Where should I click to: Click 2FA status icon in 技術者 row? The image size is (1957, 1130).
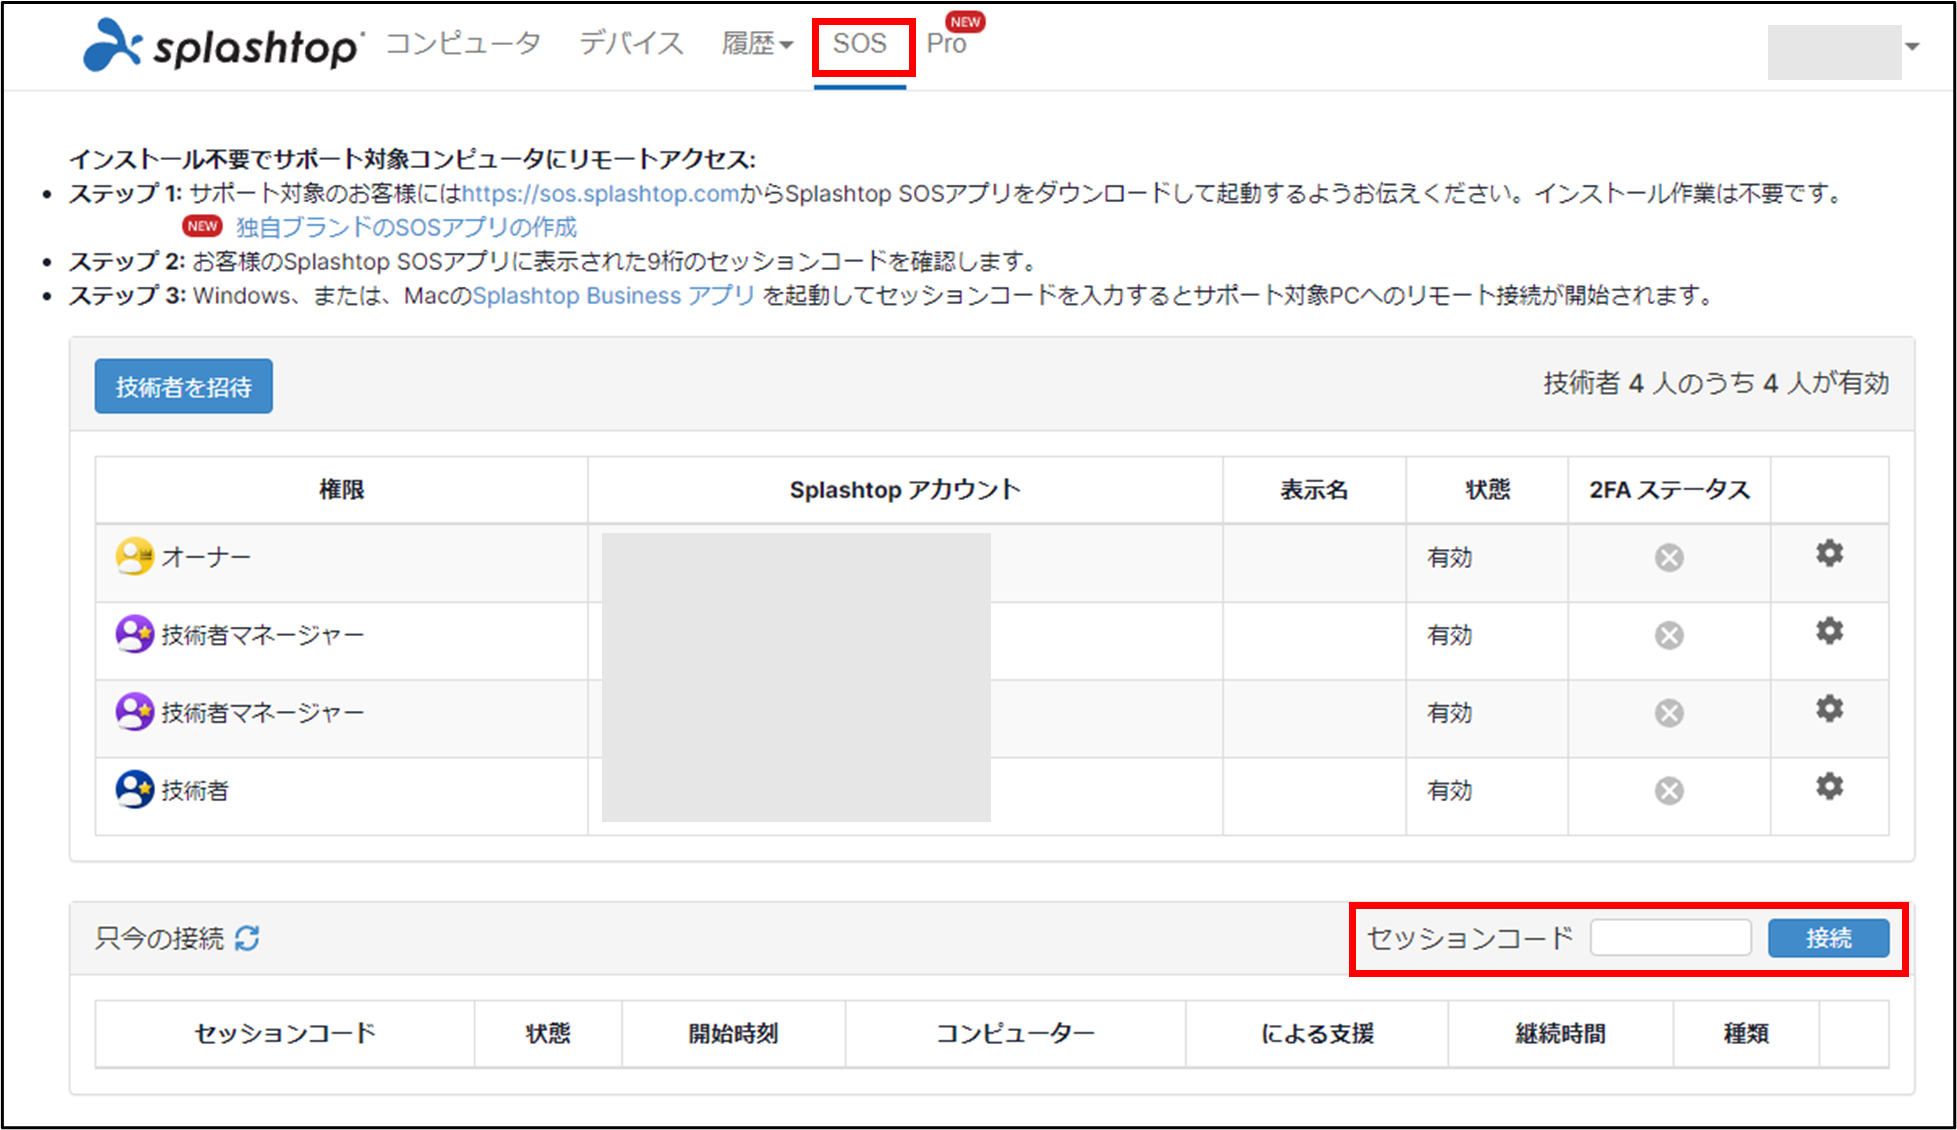tap(1669, 791)
